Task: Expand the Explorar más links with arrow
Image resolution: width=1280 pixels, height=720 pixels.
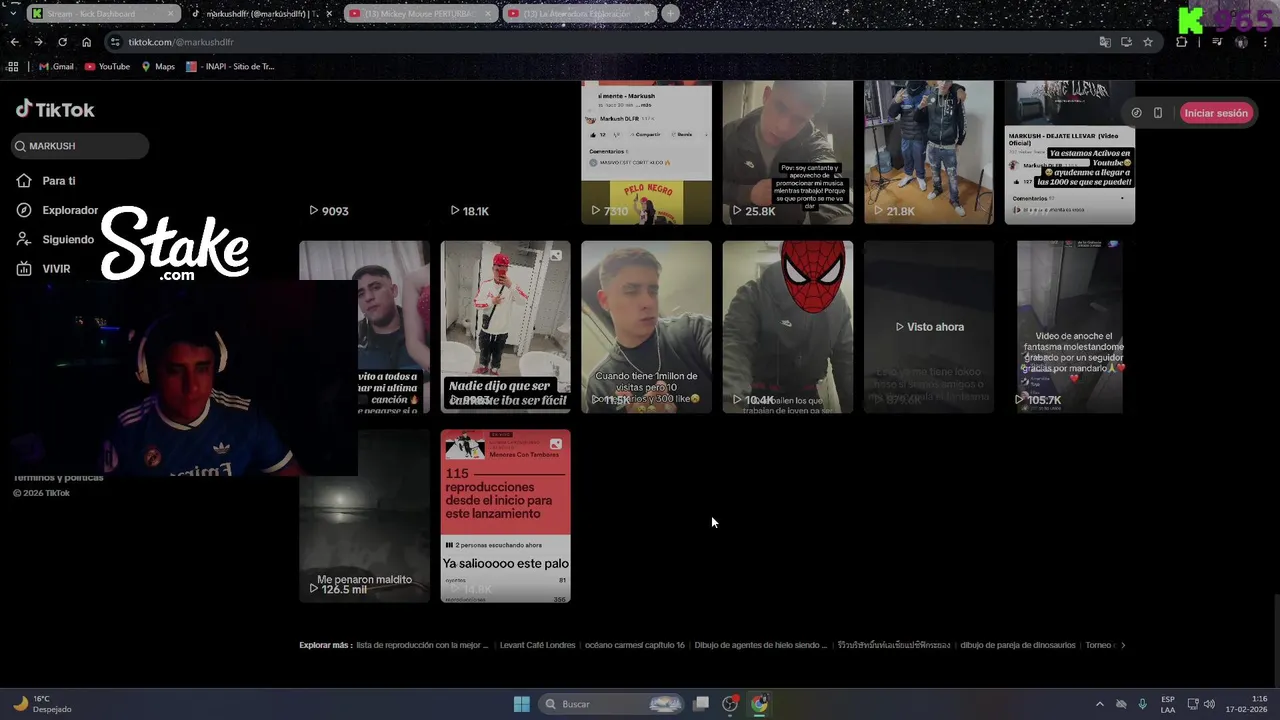Action: (1123, 645)
